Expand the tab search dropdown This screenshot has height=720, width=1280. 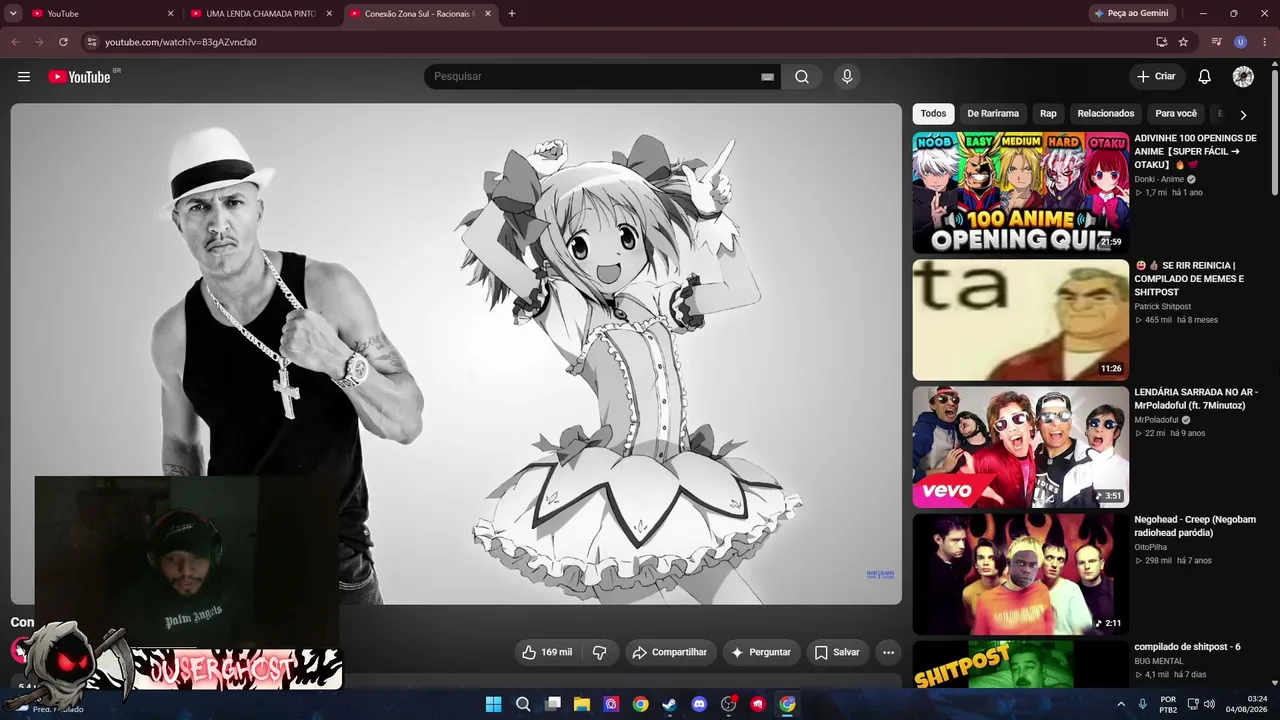tap(13, 14)
